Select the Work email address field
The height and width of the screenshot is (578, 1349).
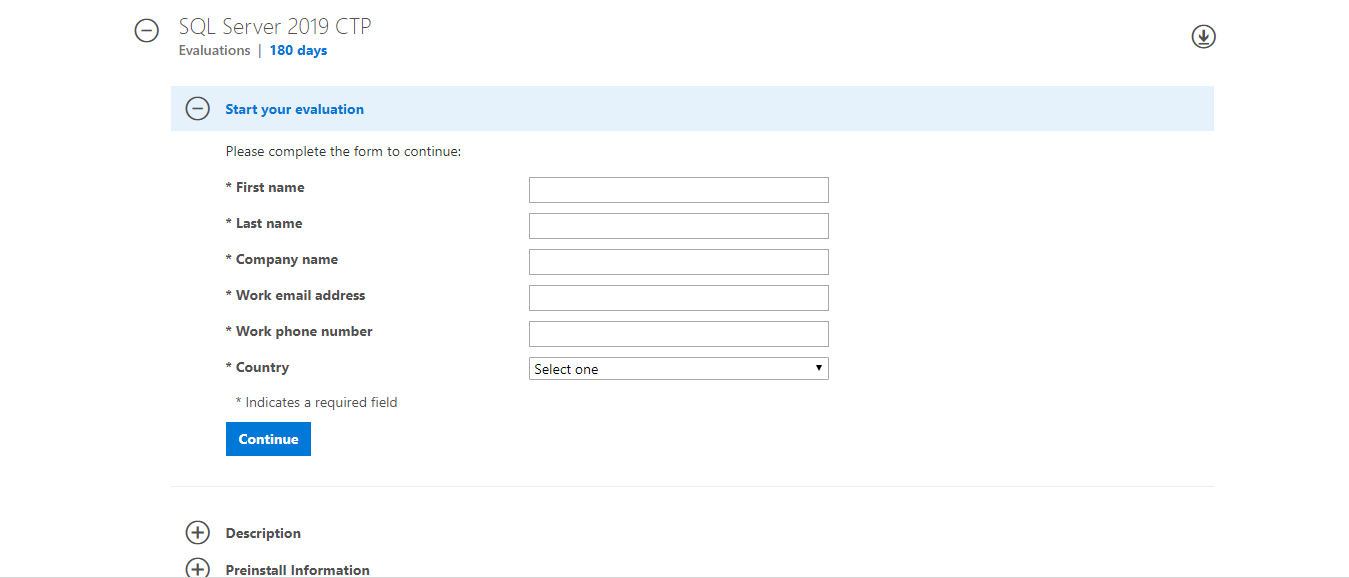pyautogui.click(x=678, y=298)
